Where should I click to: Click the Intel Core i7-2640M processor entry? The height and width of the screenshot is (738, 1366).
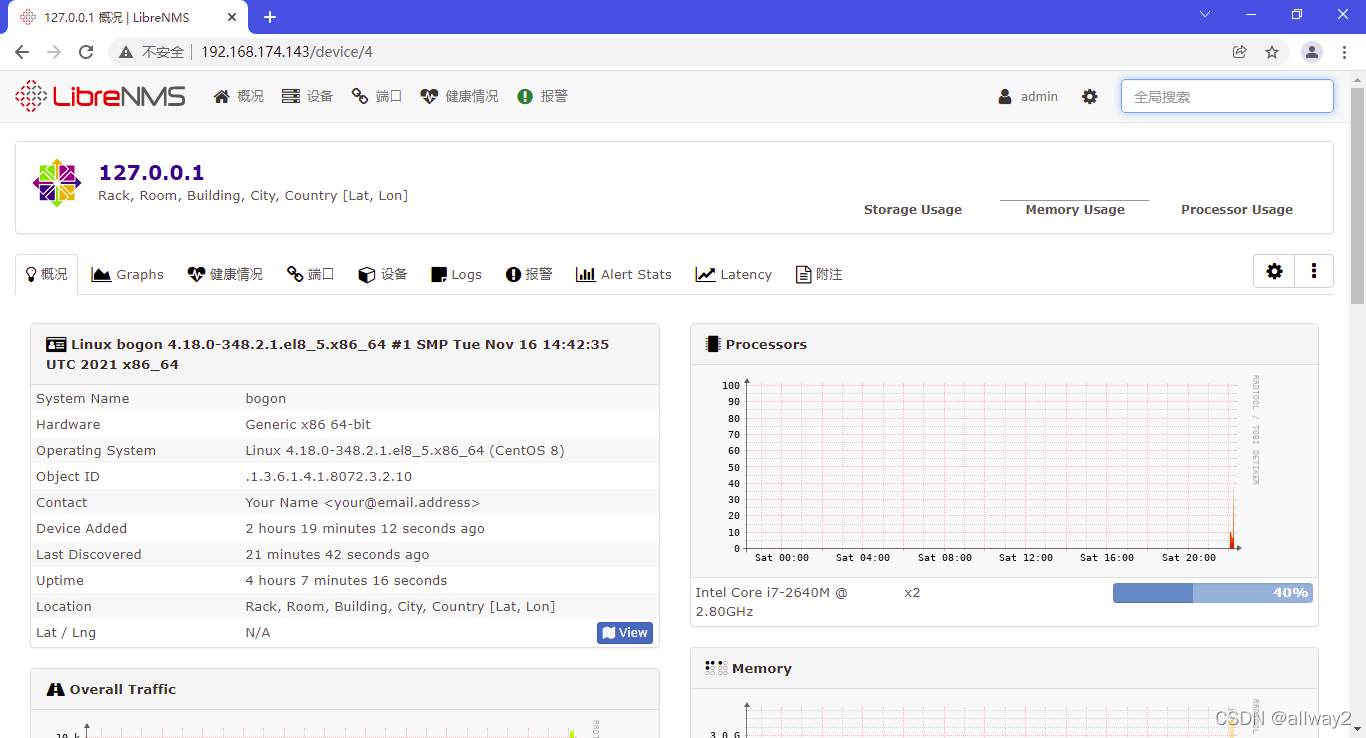[771, 602]
